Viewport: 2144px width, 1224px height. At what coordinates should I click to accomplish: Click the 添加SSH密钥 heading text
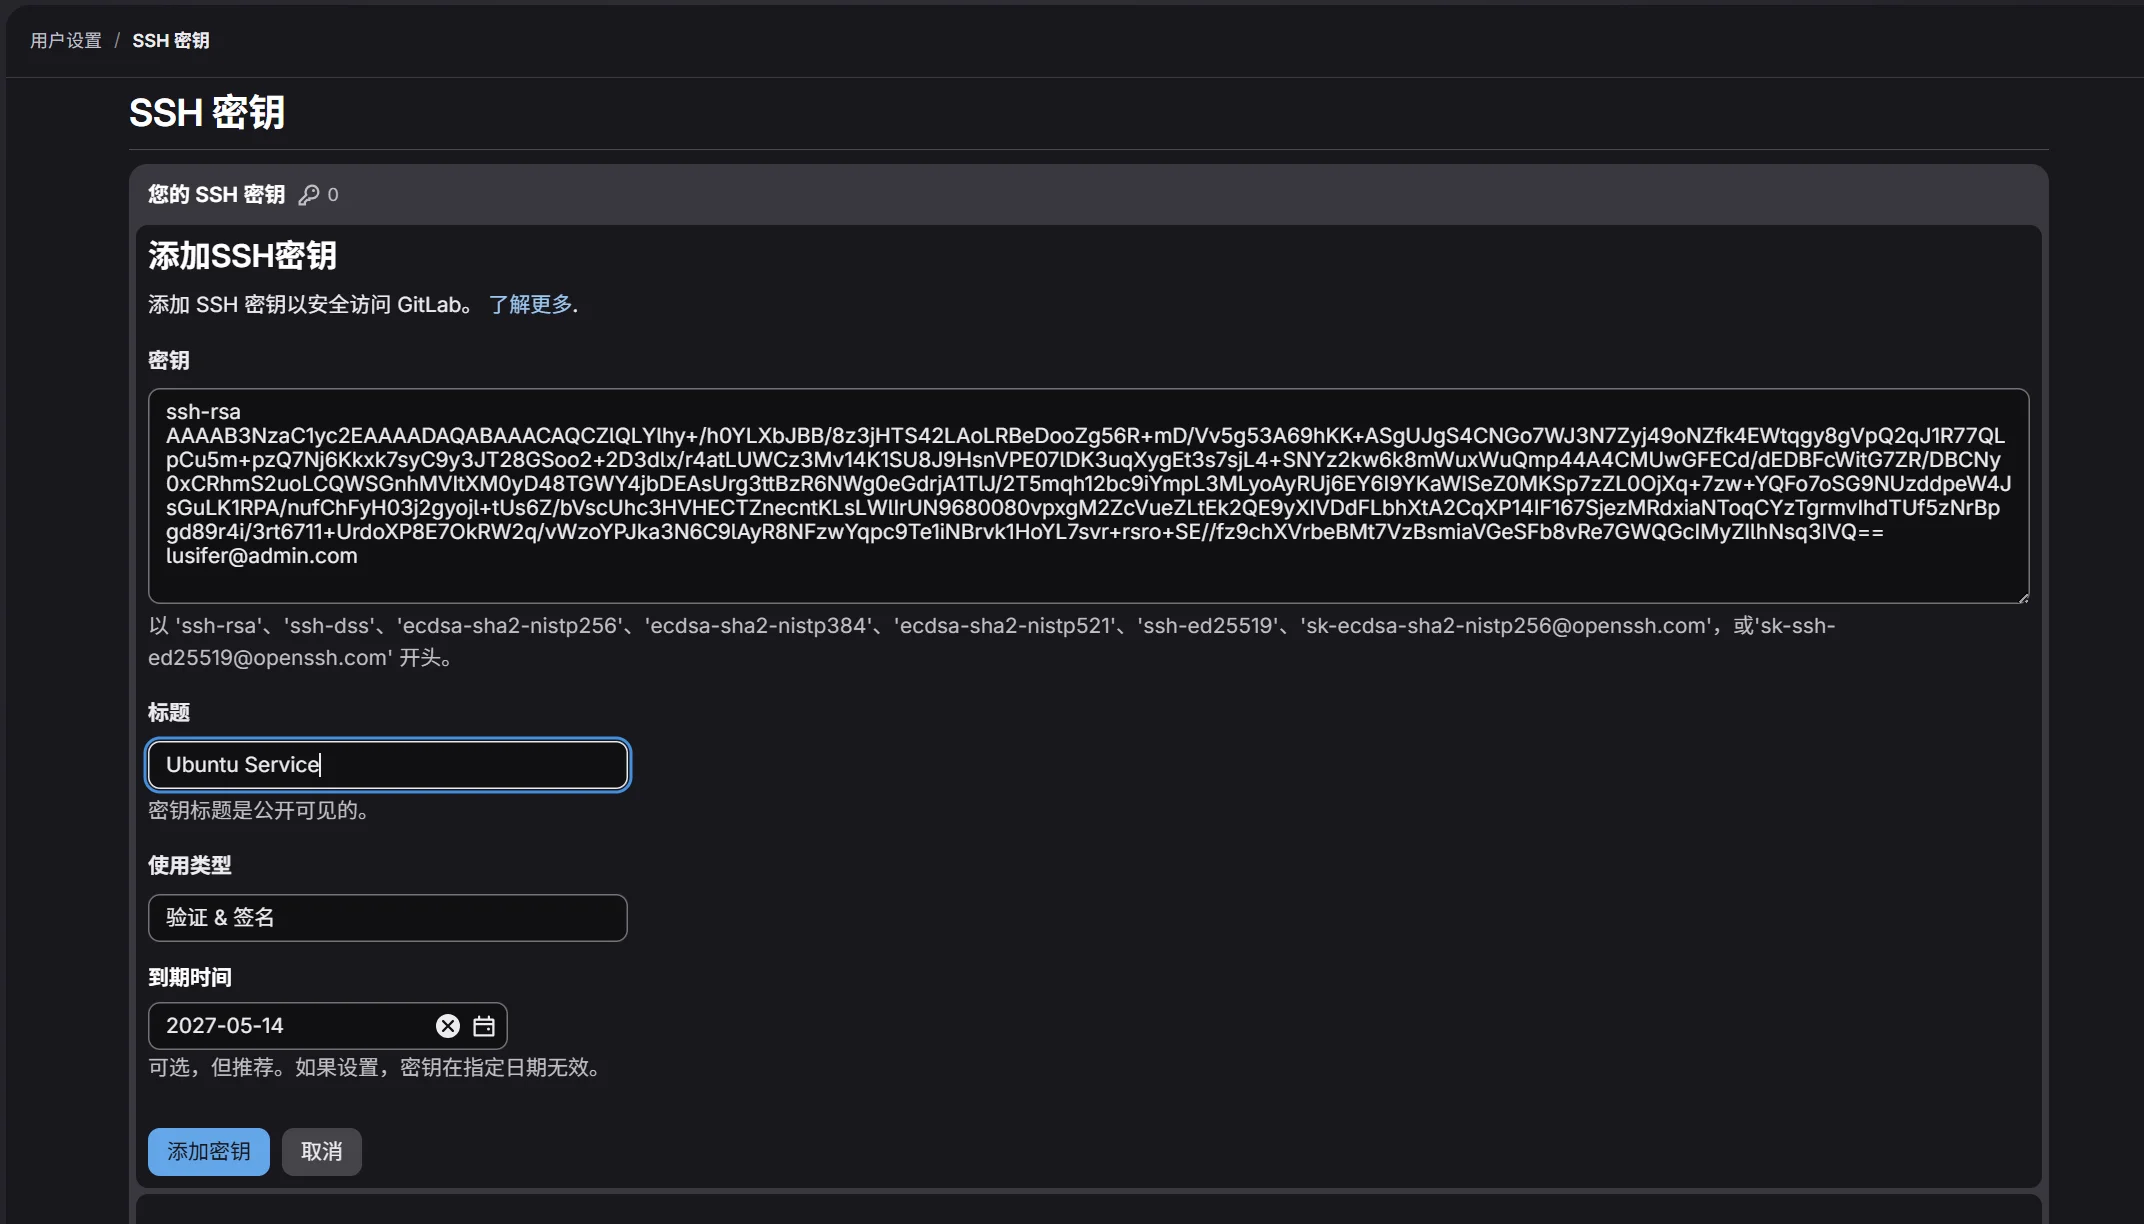coord(243,256)
